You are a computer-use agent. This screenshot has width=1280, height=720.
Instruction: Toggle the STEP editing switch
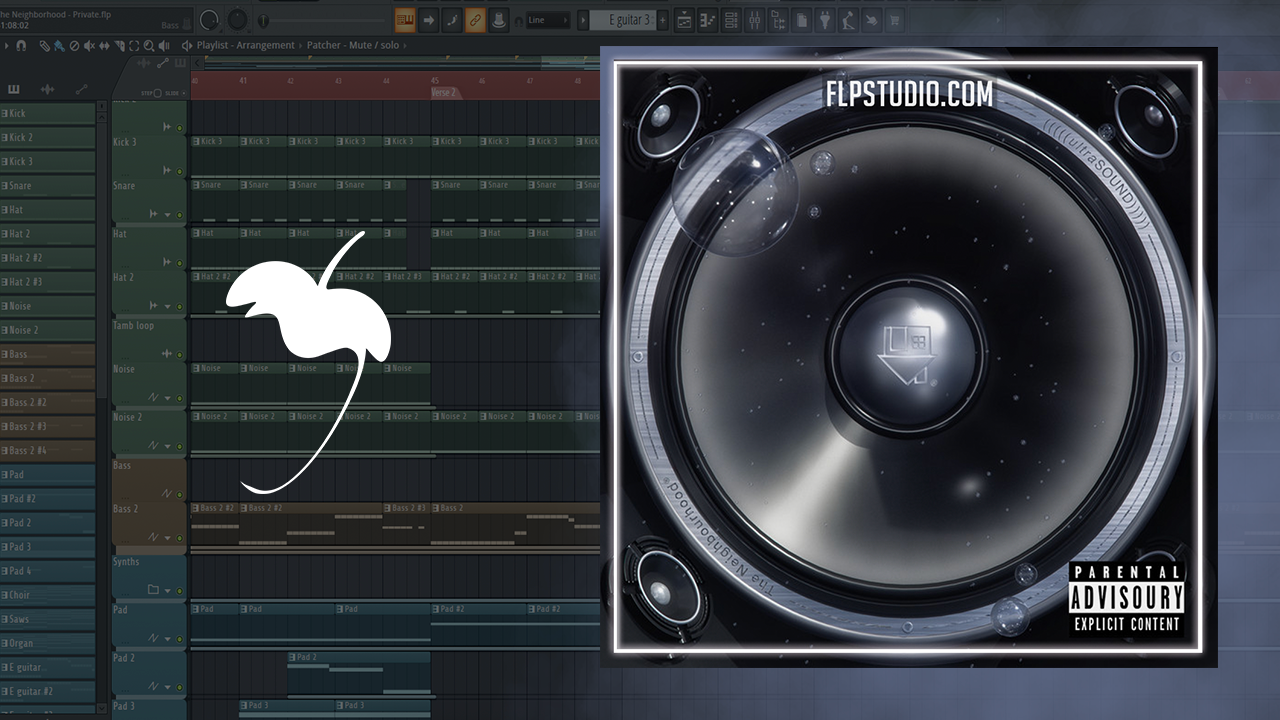coord(157,93)
